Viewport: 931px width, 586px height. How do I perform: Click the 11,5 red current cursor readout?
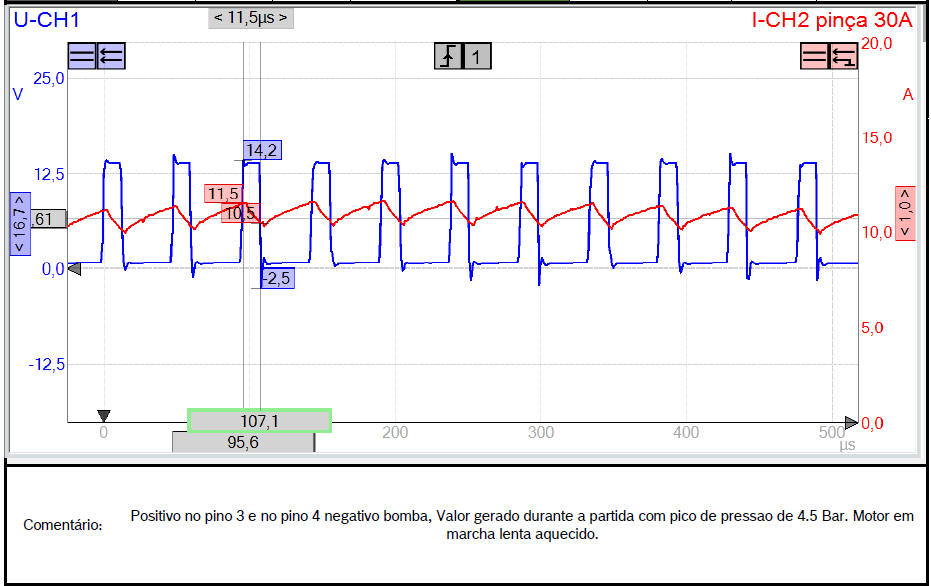click(x=223, y=193)
